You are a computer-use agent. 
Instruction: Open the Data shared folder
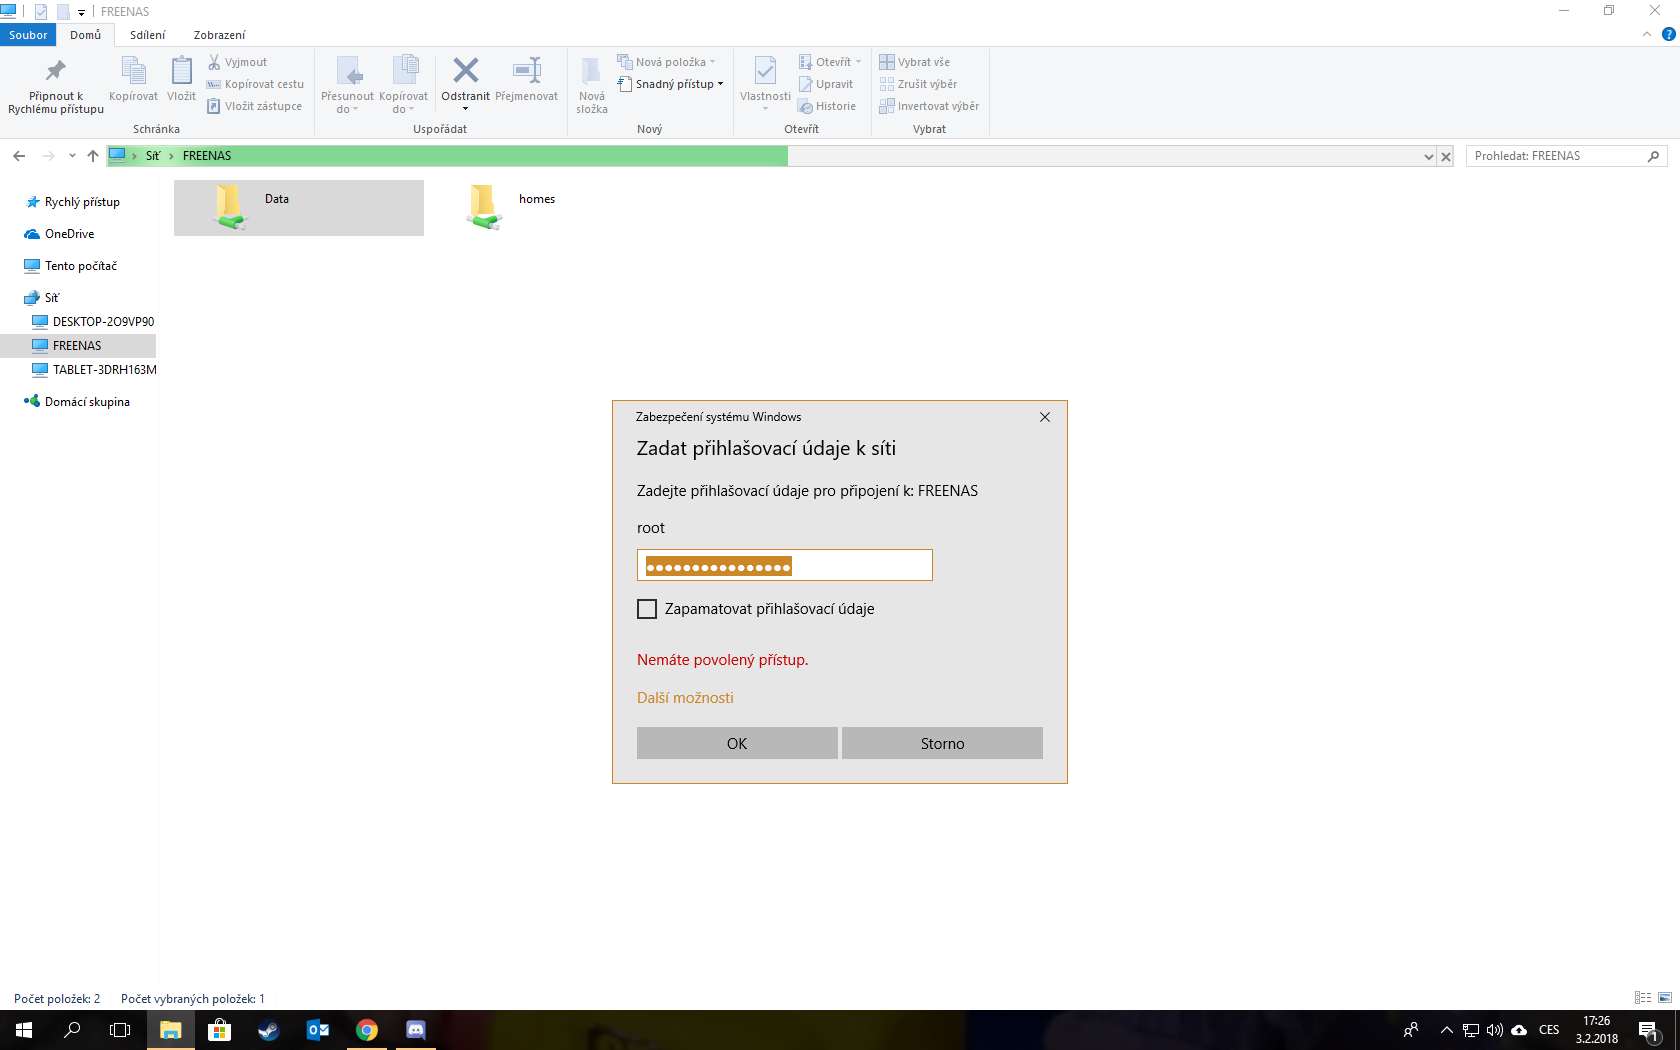point(230,207)
